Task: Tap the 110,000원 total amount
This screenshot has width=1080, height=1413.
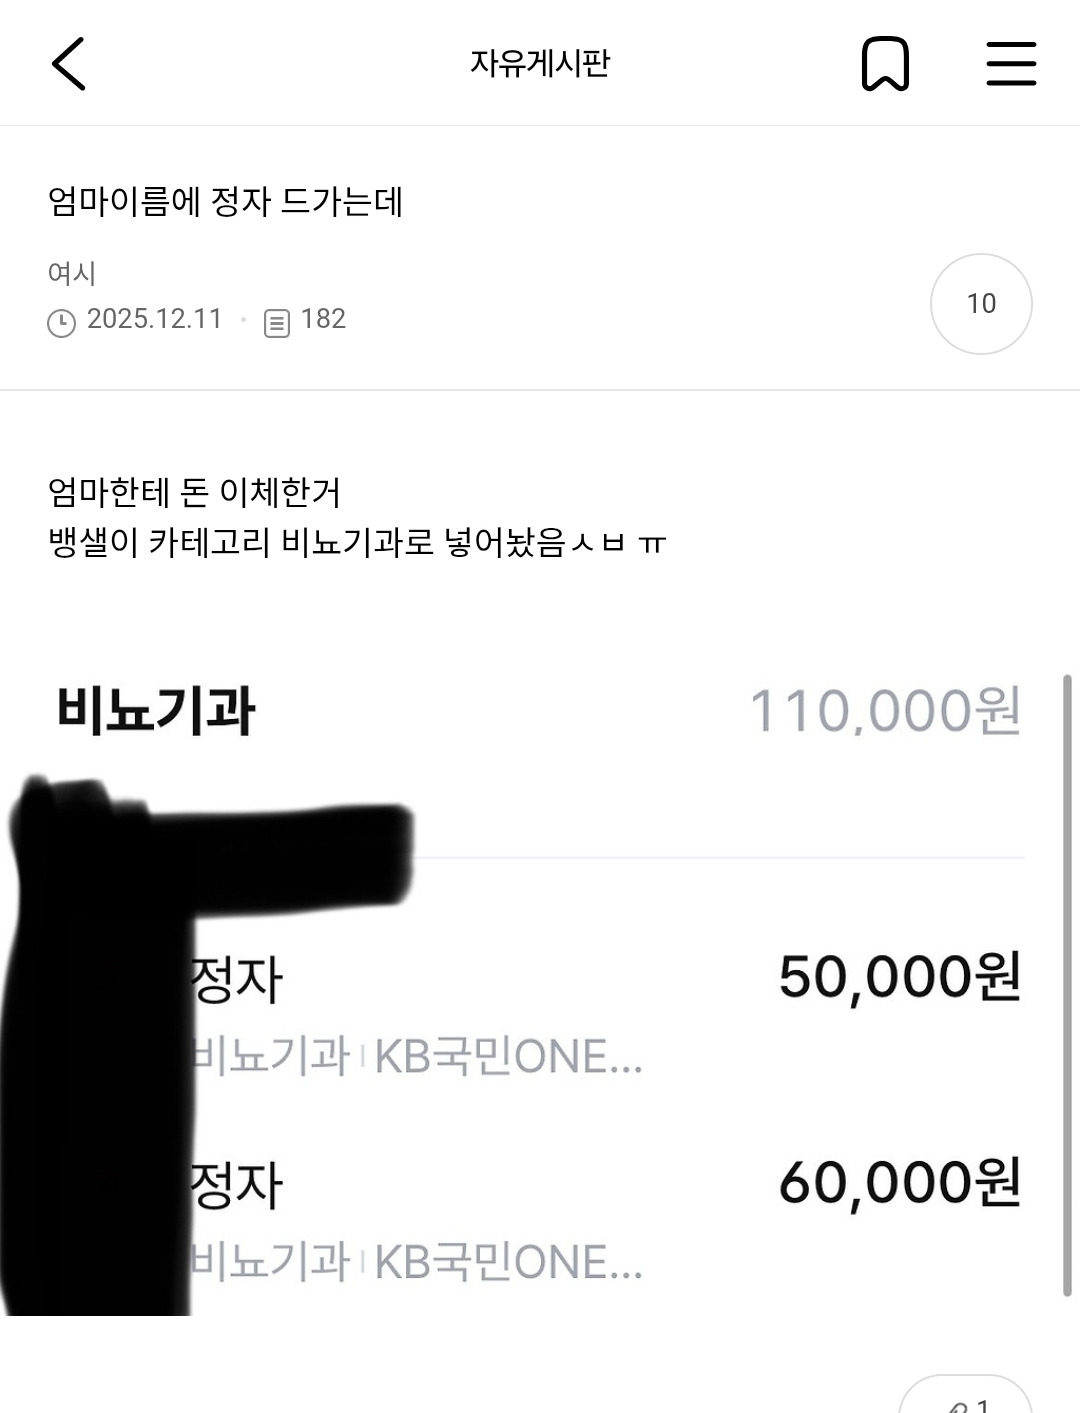Action: (885, 711)
